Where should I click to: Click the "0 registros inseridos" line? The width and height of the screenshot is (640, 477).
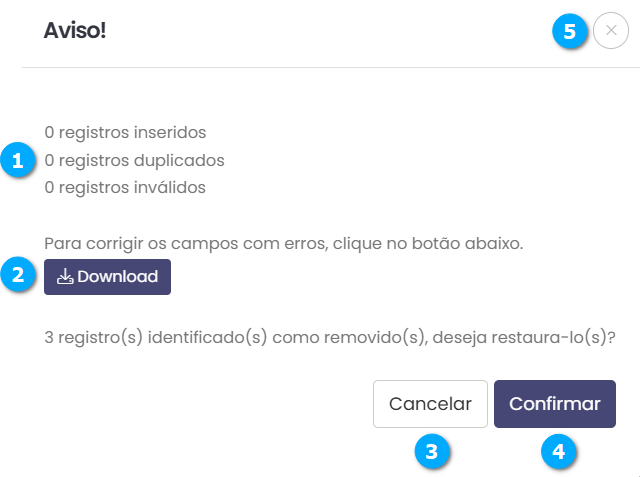(x=125, y=132)
